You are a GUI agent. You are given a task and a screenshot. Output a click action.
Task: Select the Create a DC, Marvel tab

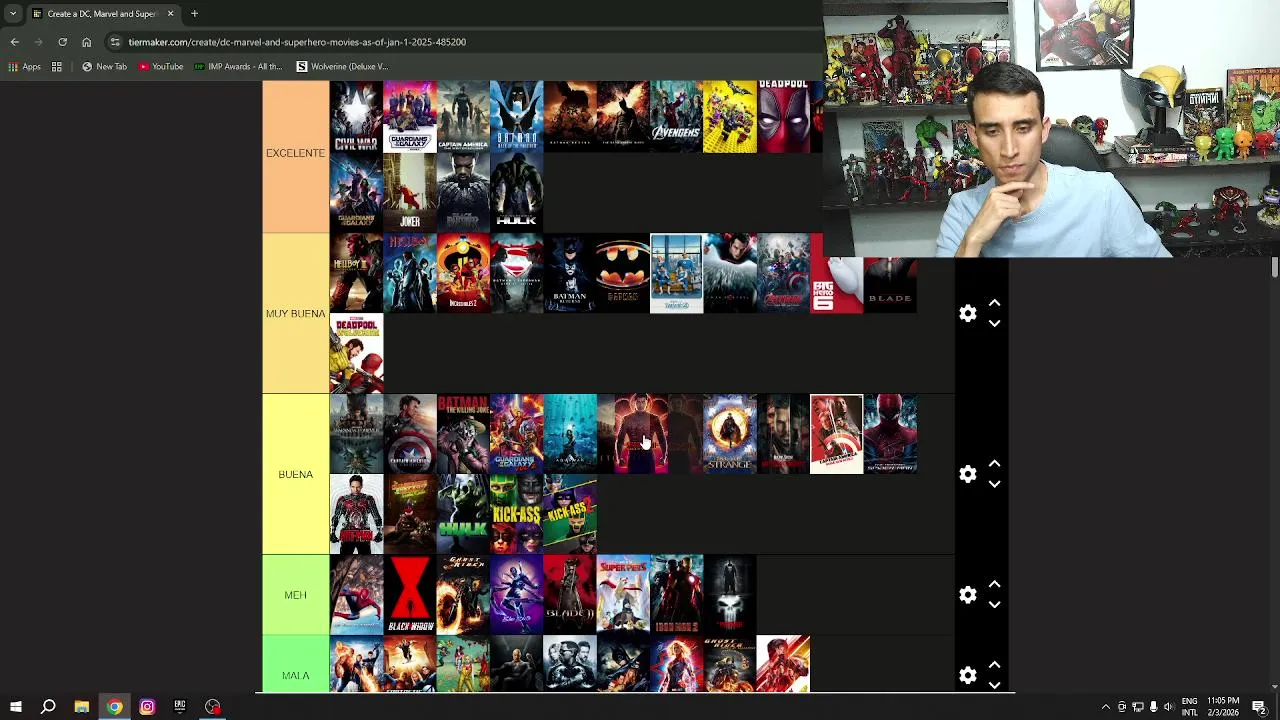click(100, 14)
